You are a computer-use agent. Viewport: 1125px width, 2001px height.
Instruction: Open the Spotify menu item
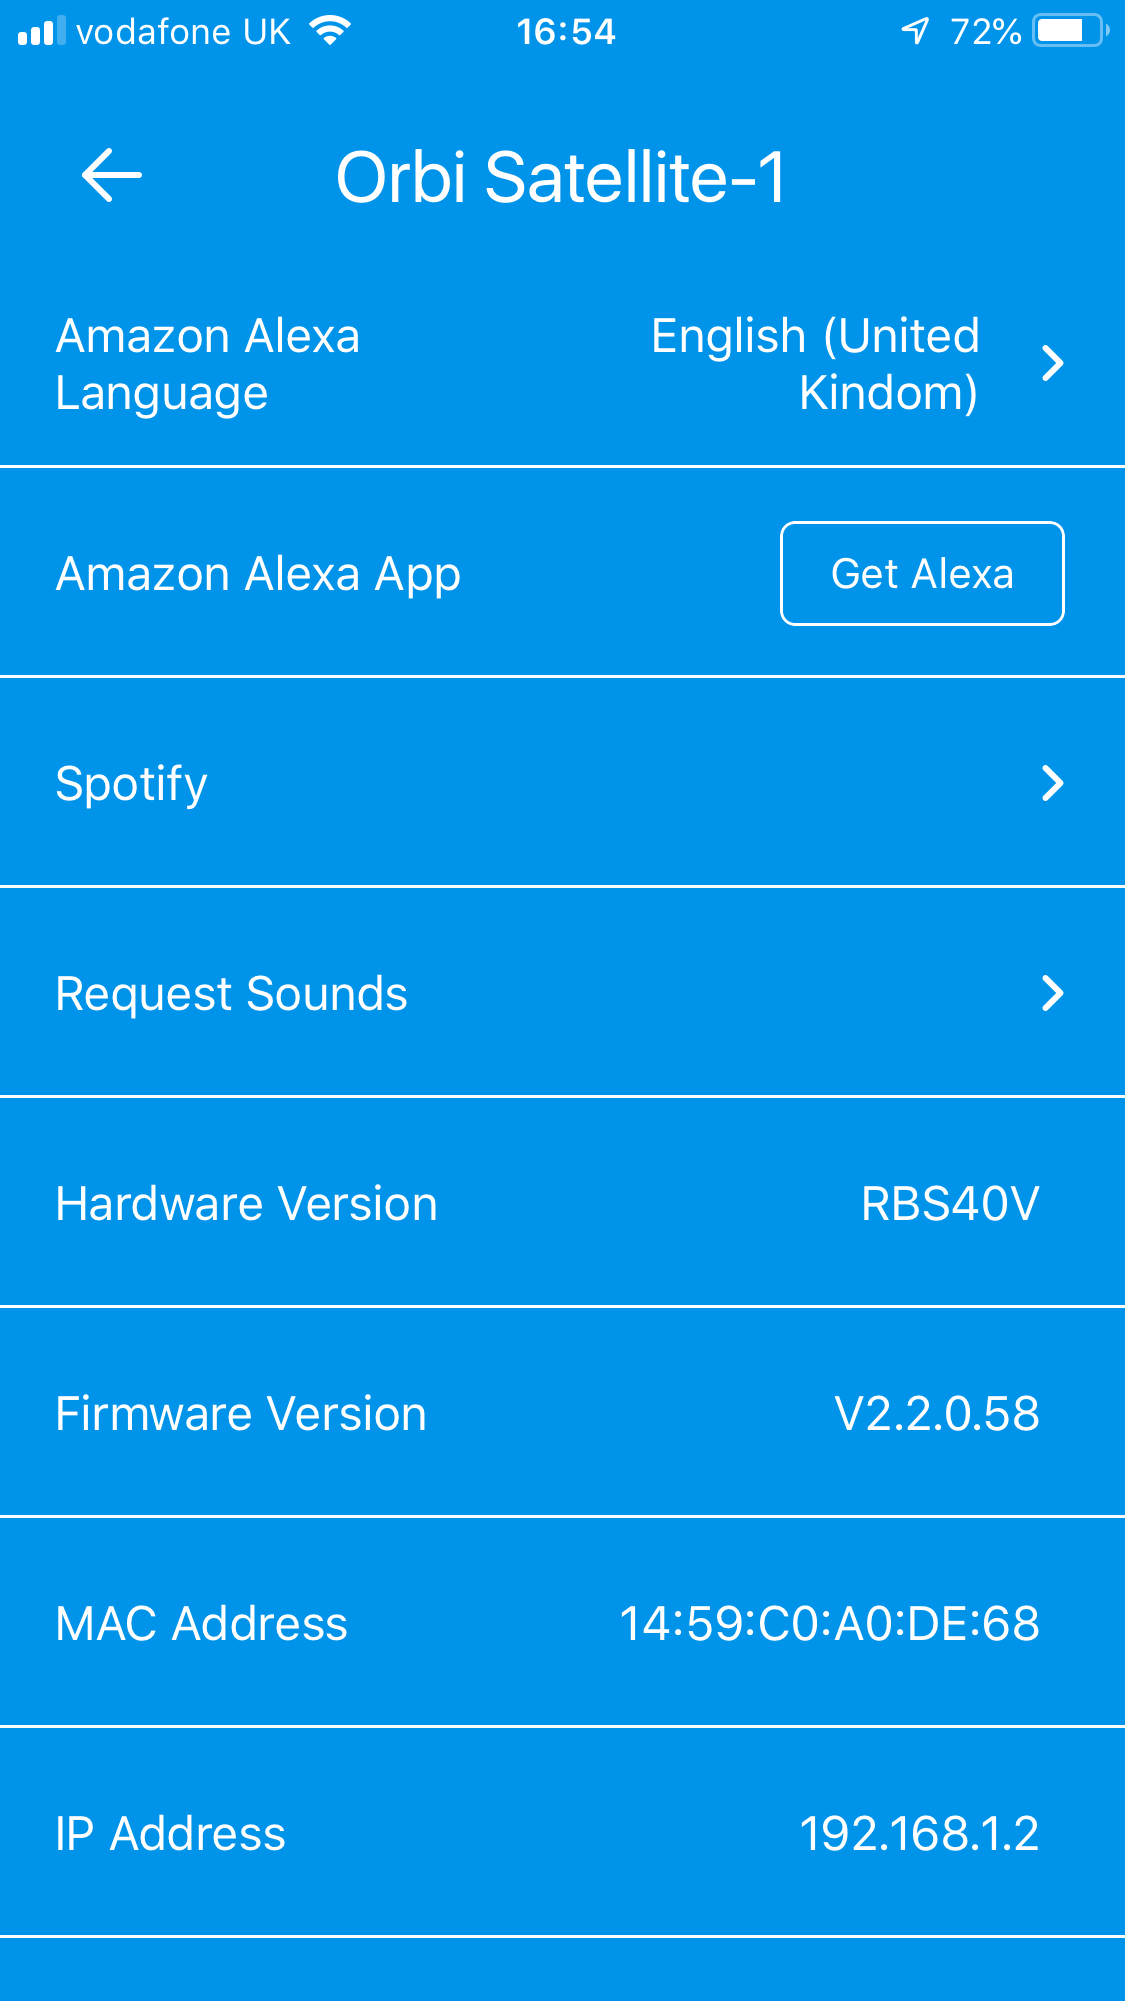coord(132,783)
